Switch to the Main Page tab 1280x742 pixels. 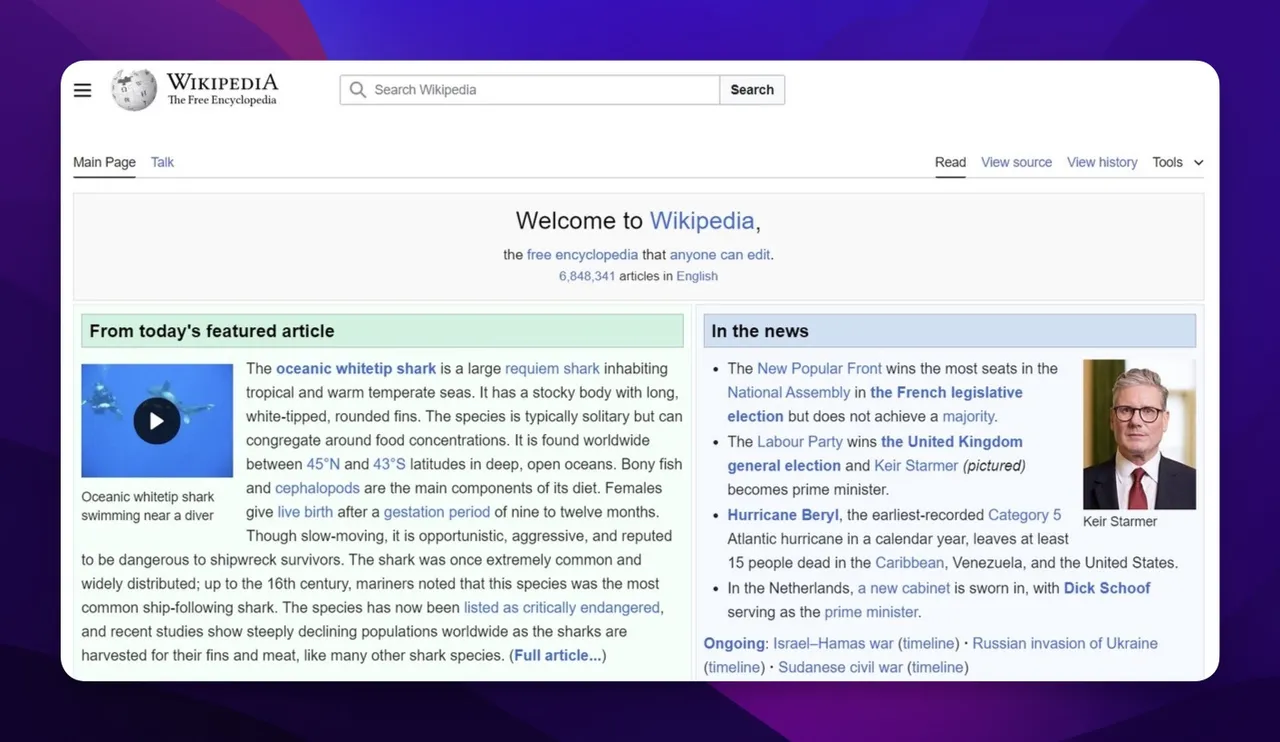[x=104, y=162]
